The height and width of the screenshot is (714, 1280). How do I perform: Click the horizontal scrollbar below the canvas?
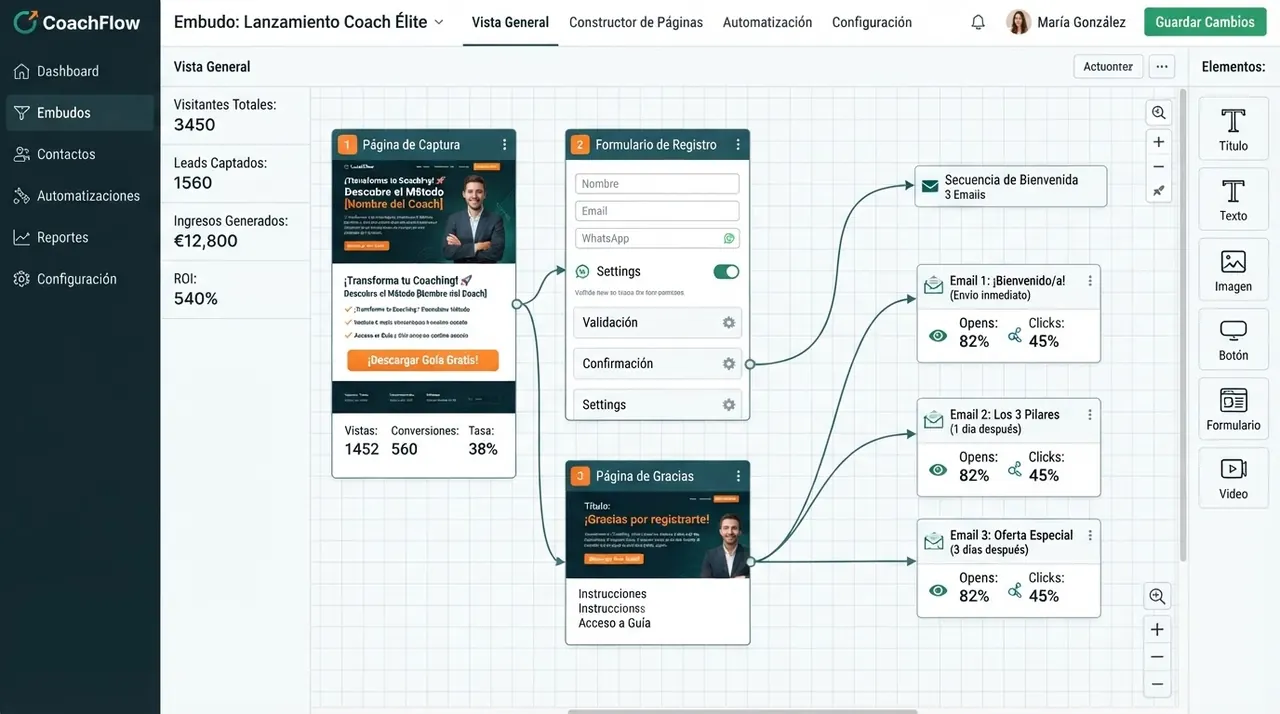click(742, 711)
